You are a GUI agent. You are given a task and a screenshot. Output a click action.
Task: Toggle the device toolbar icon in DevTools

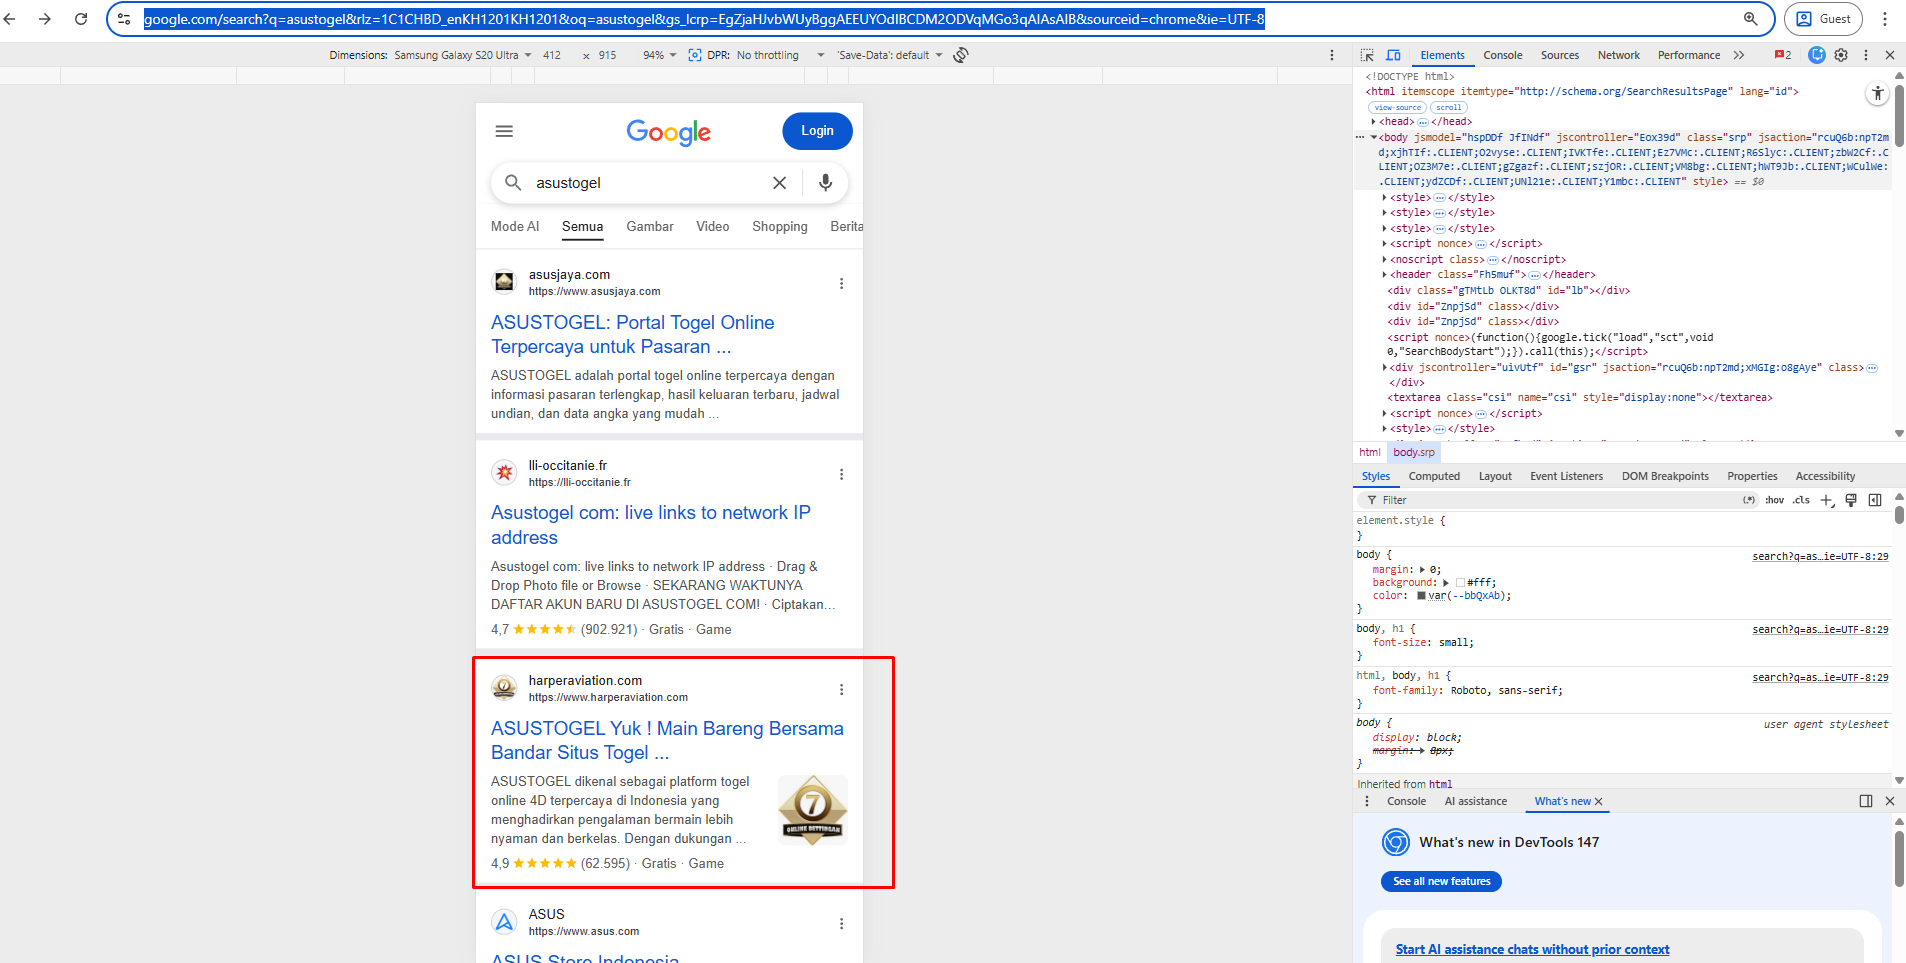1393,55
